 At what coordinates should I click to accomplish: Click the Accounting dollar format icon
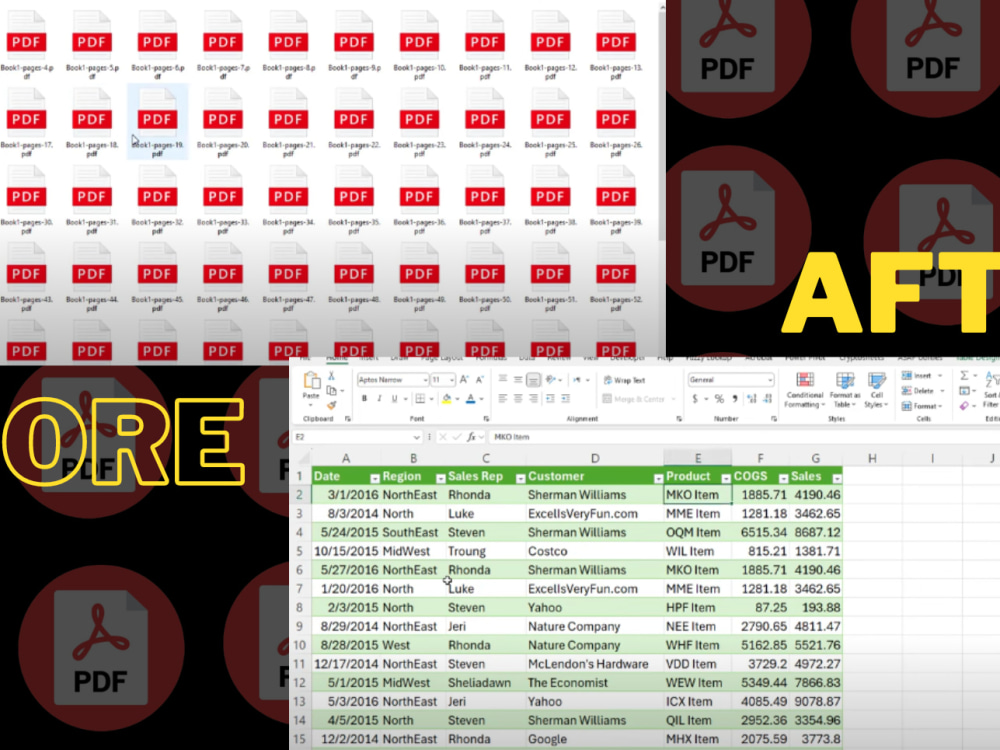click(695, 399)
